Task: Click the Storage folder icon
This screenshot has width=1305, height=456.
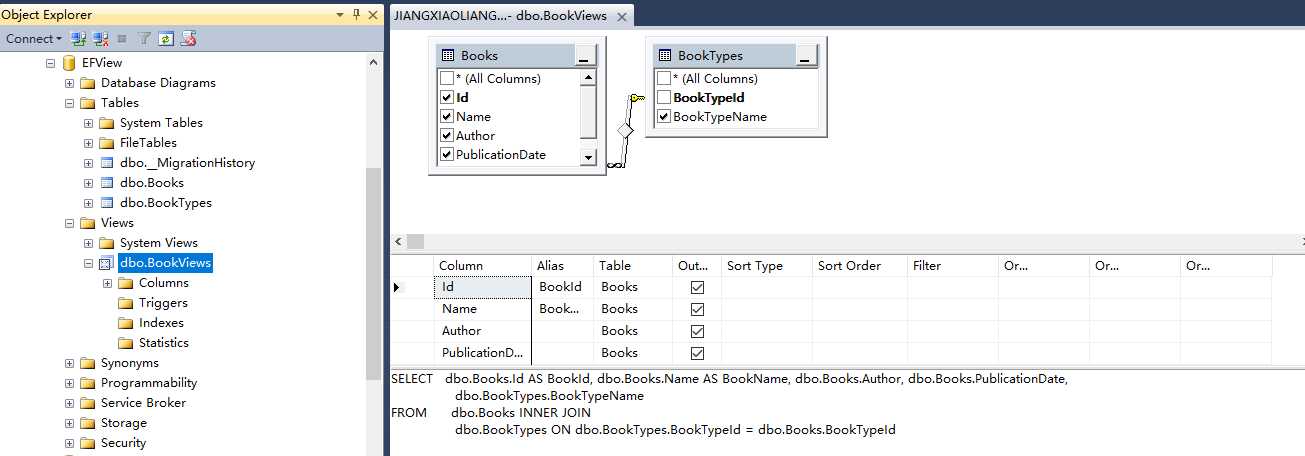Action: point(88,423)
